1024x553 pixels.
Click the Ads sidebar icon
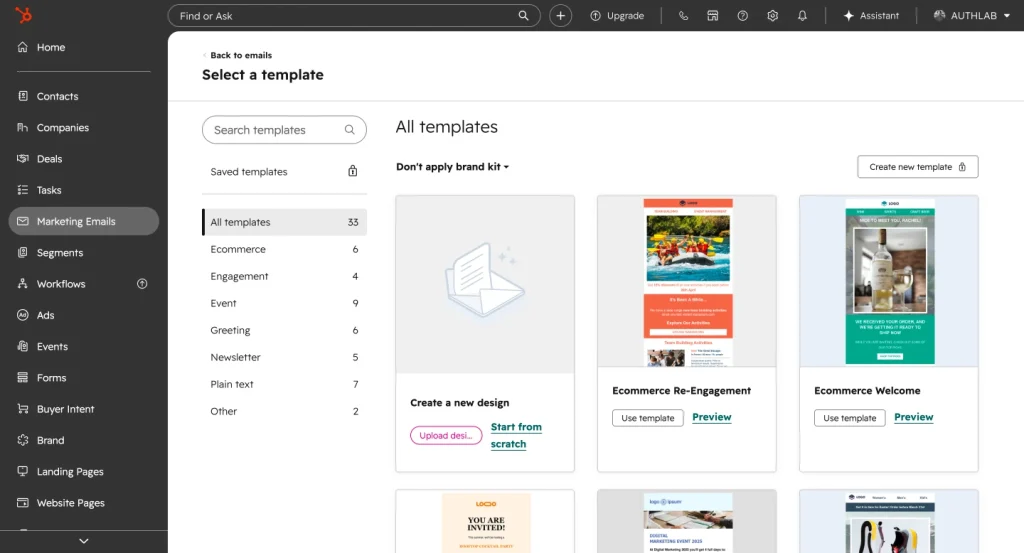(23, 315)
